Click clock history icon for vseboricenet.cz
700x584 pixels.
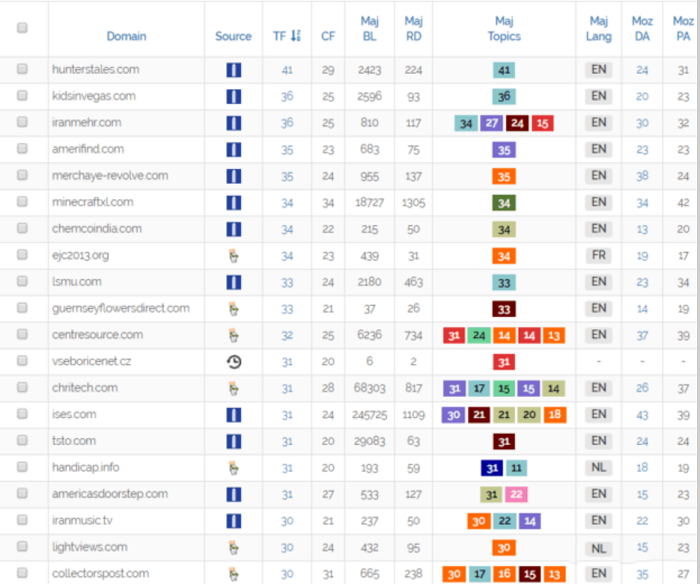point(234,362)
